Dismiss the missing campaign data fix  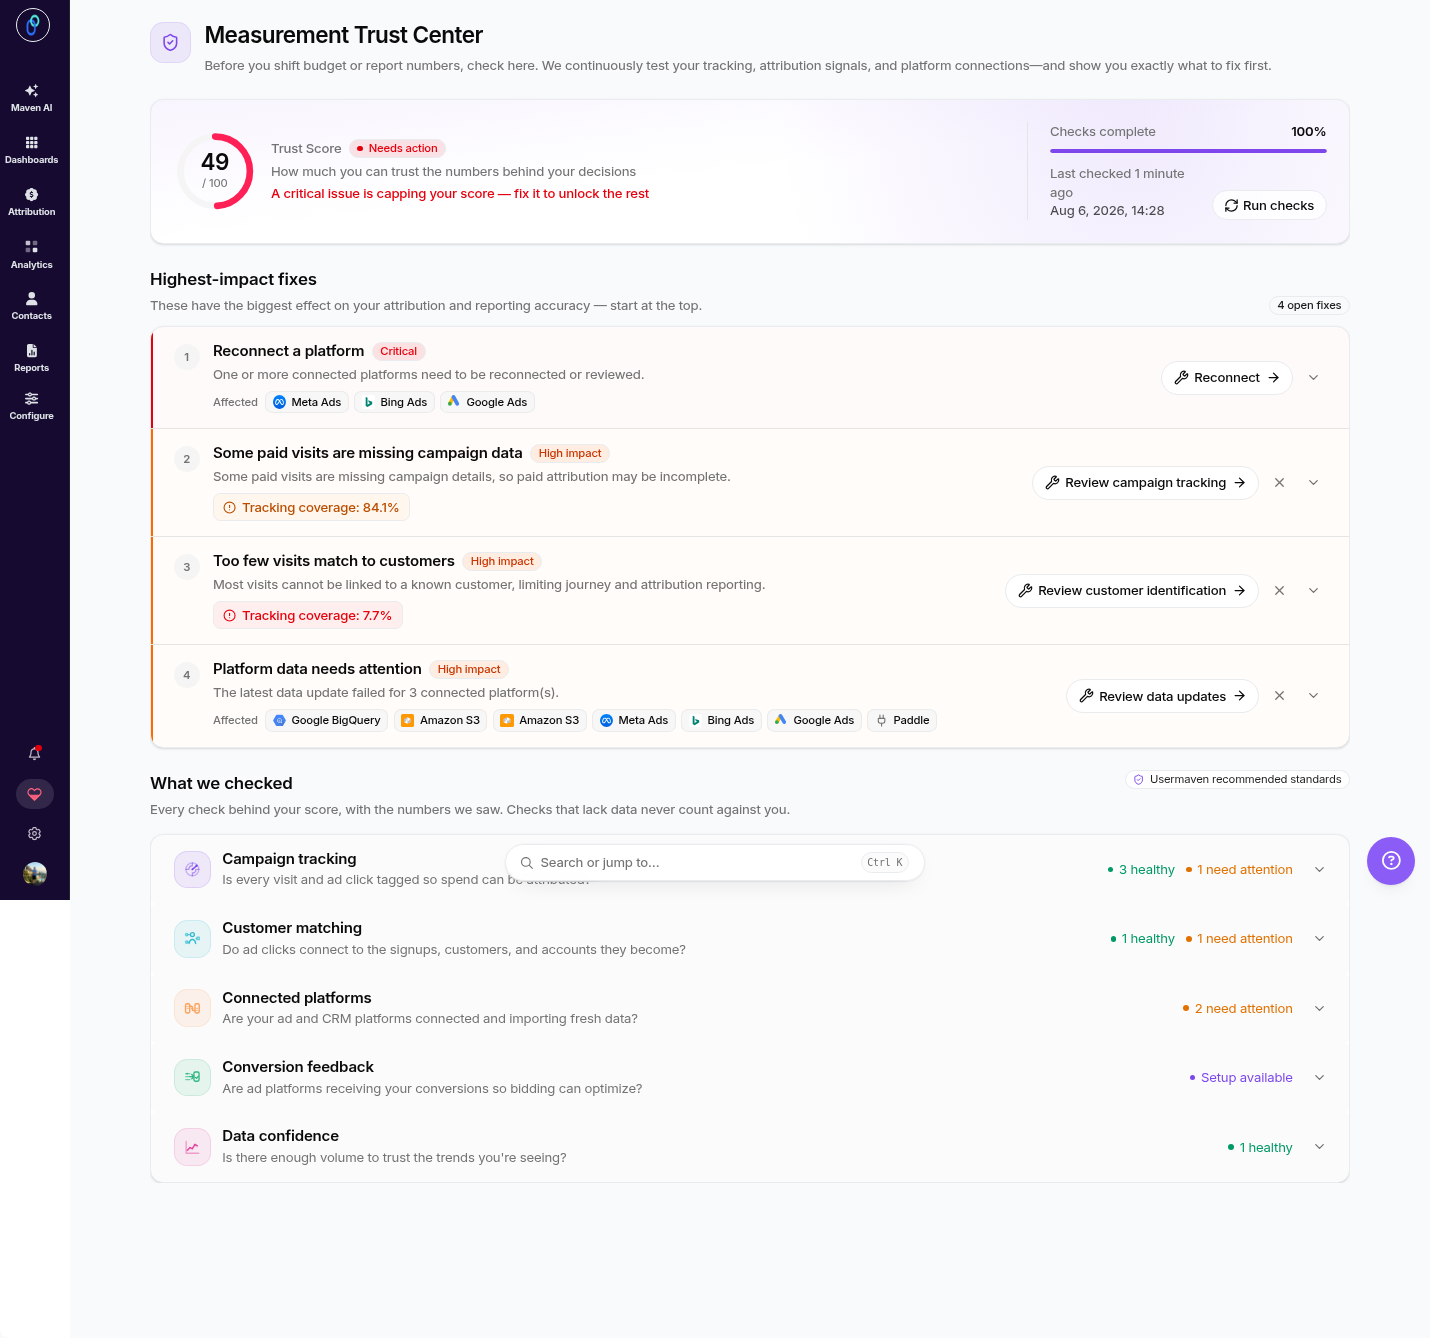tap(1279, 483)
